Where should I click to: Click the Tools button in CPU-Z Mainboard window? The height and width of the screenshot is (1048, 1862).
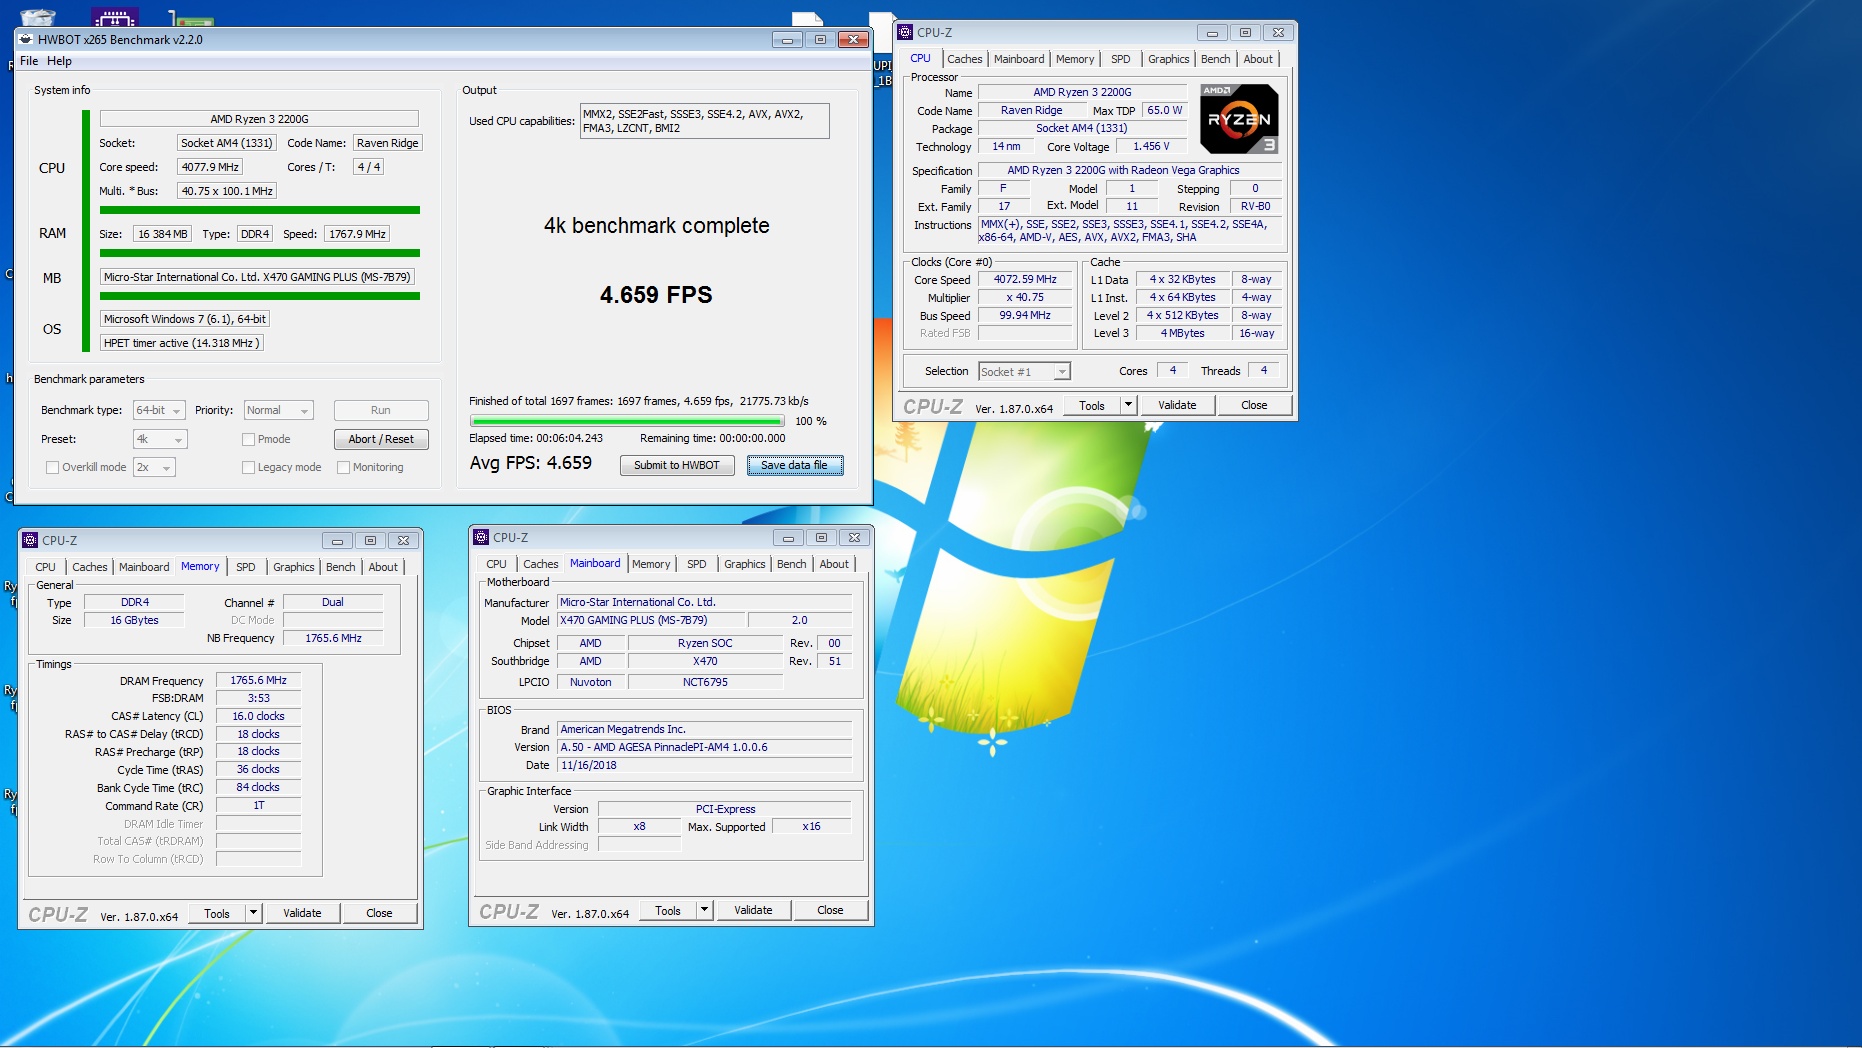(668, 910)
